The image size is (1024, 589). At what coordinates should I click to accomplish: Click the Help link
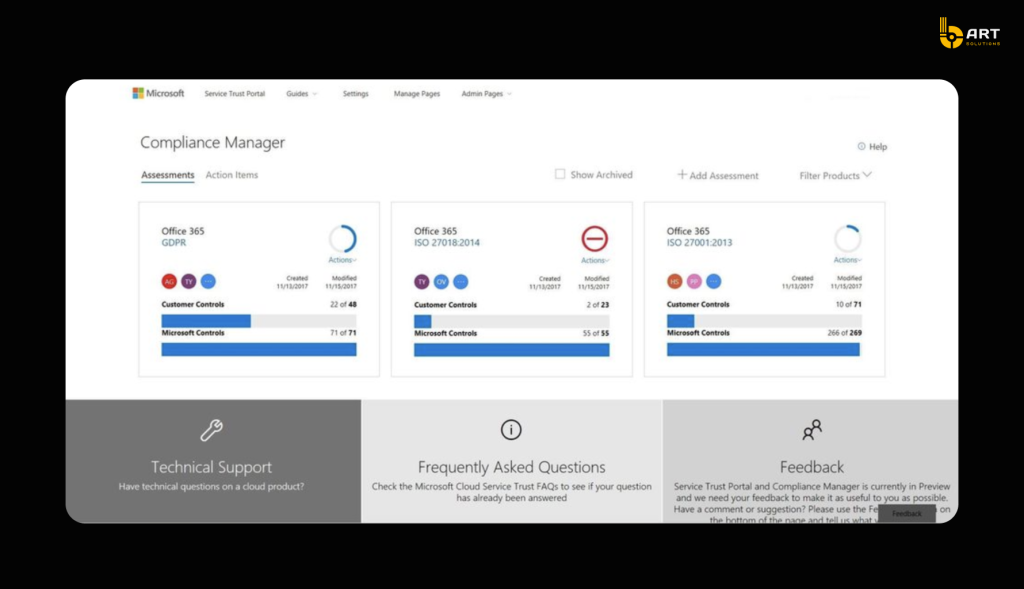(x=878, y=147)
